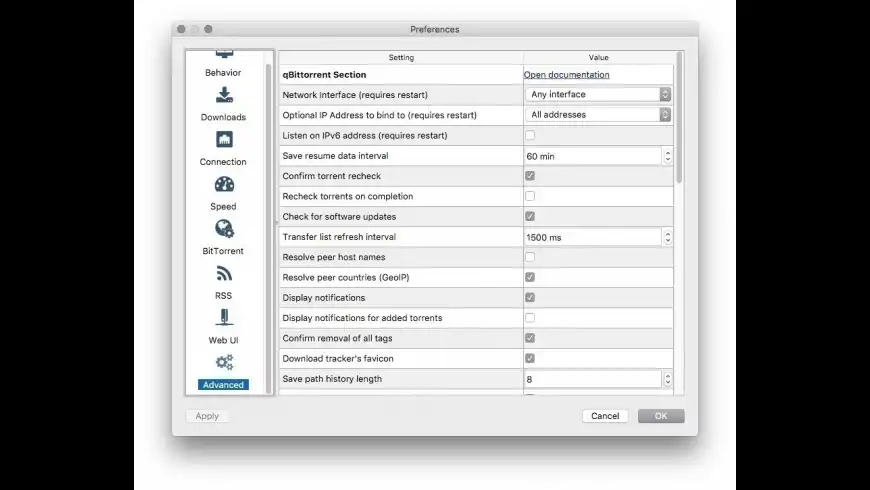The image size is (870, 490).
Task: Click the 60 min value field
Action: coord(593,156)
